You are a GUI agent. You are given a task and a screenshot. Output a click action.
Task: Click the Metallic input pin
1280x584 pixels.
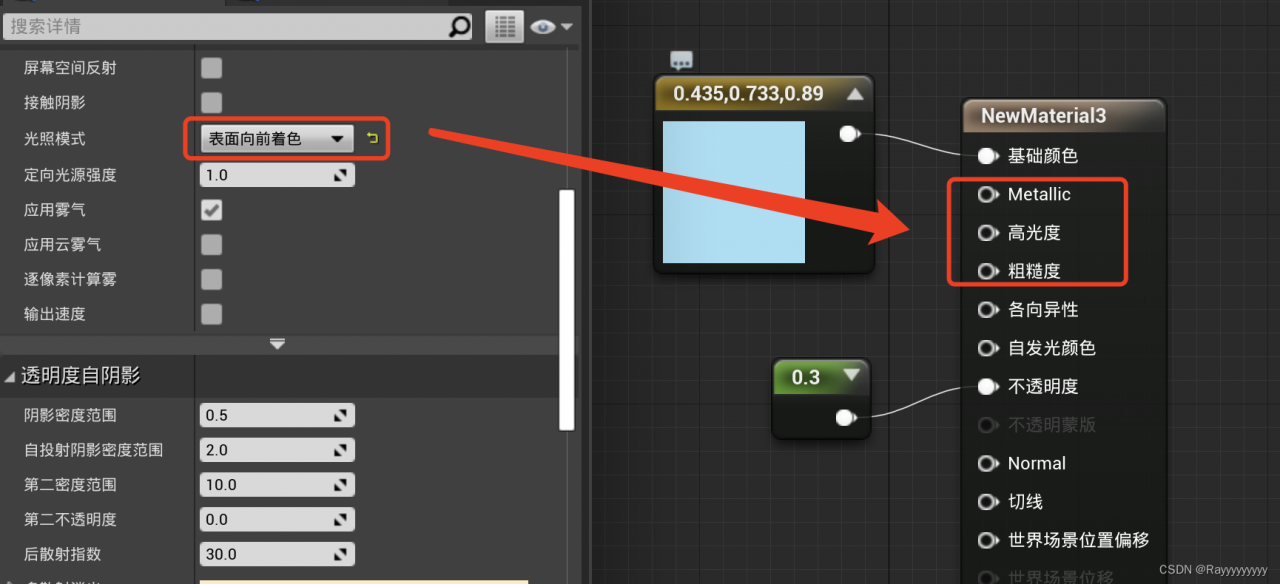pyautogui.click(x=988, y=194)
